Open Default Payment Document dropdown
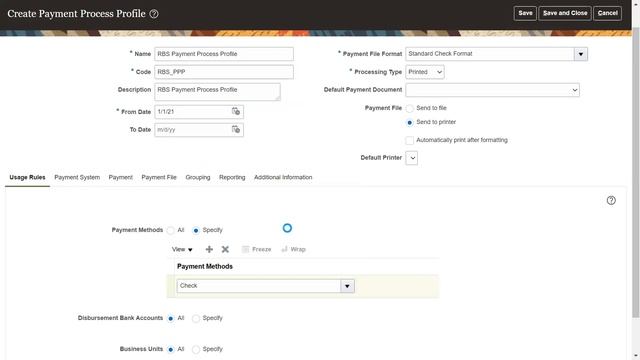The height and width of the screenshot is (360, 640). (x=492, y=90)
